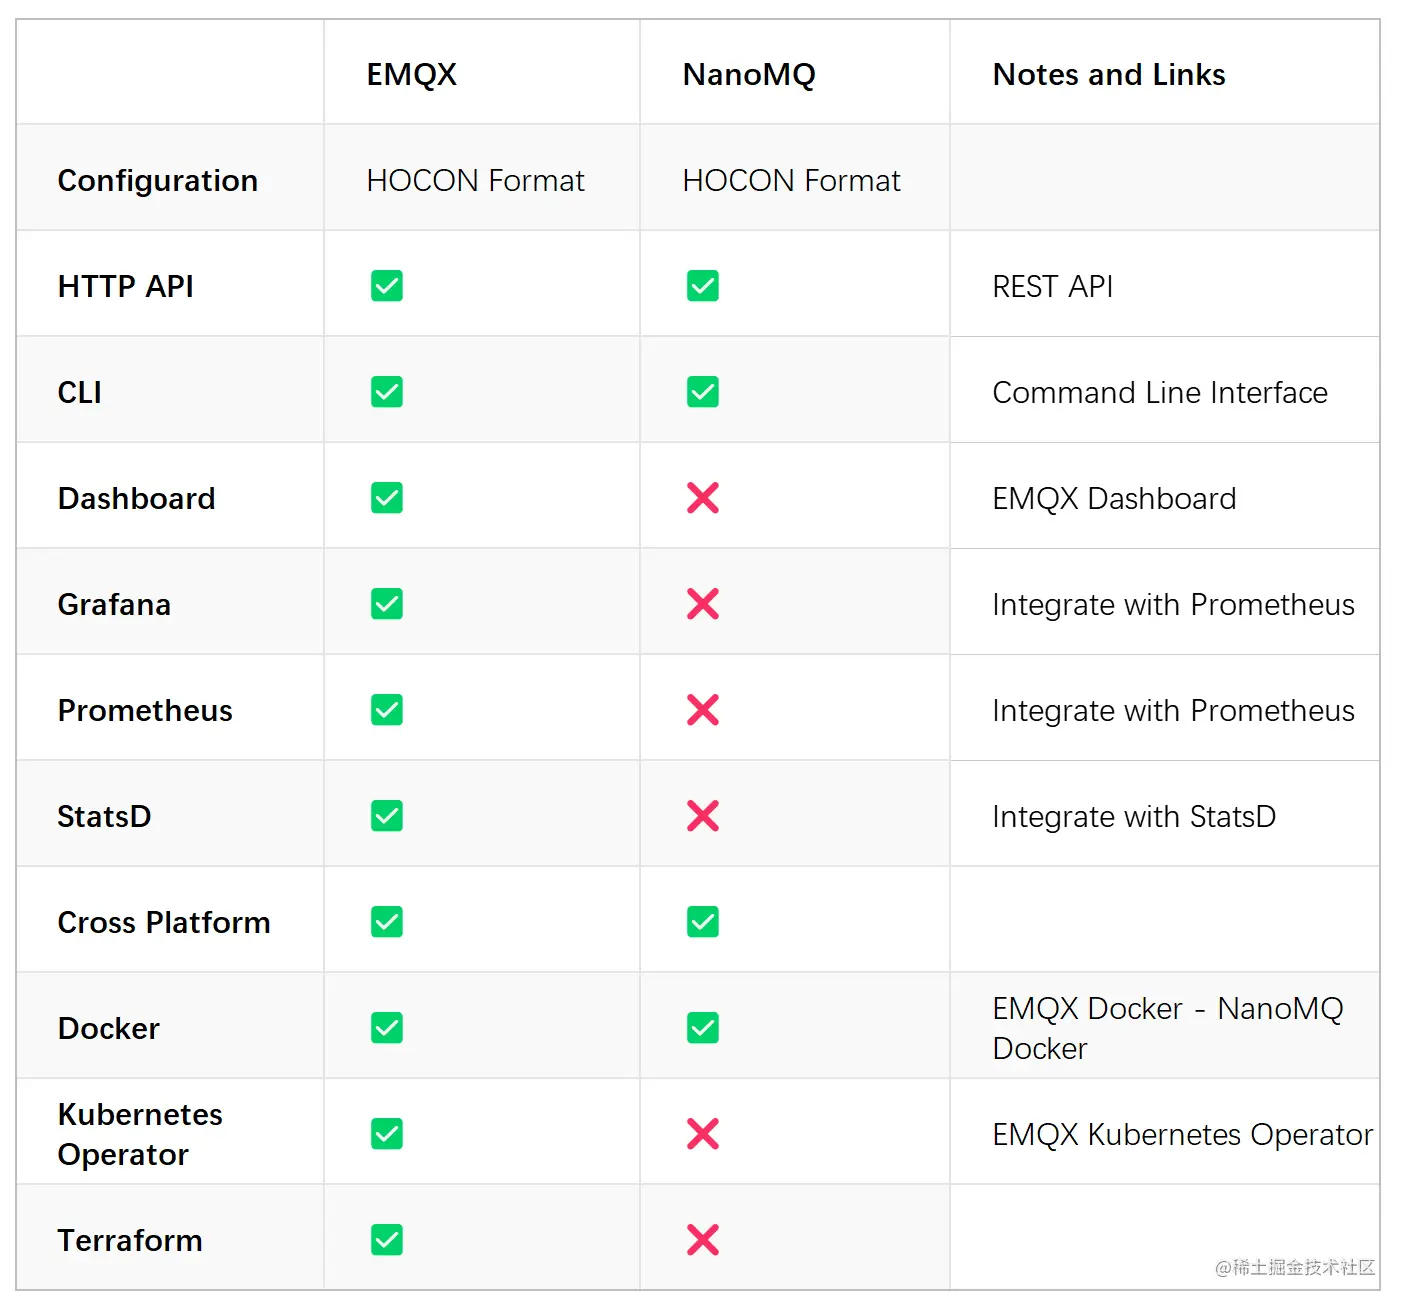
Task: Click the red X for NanoMQ Kubernetes Operator
Action: 702,1134
